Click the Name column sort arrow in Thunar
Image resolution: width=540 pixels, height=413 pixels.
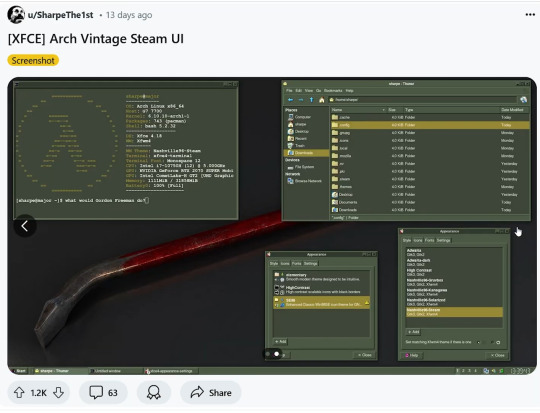(384, 110)
